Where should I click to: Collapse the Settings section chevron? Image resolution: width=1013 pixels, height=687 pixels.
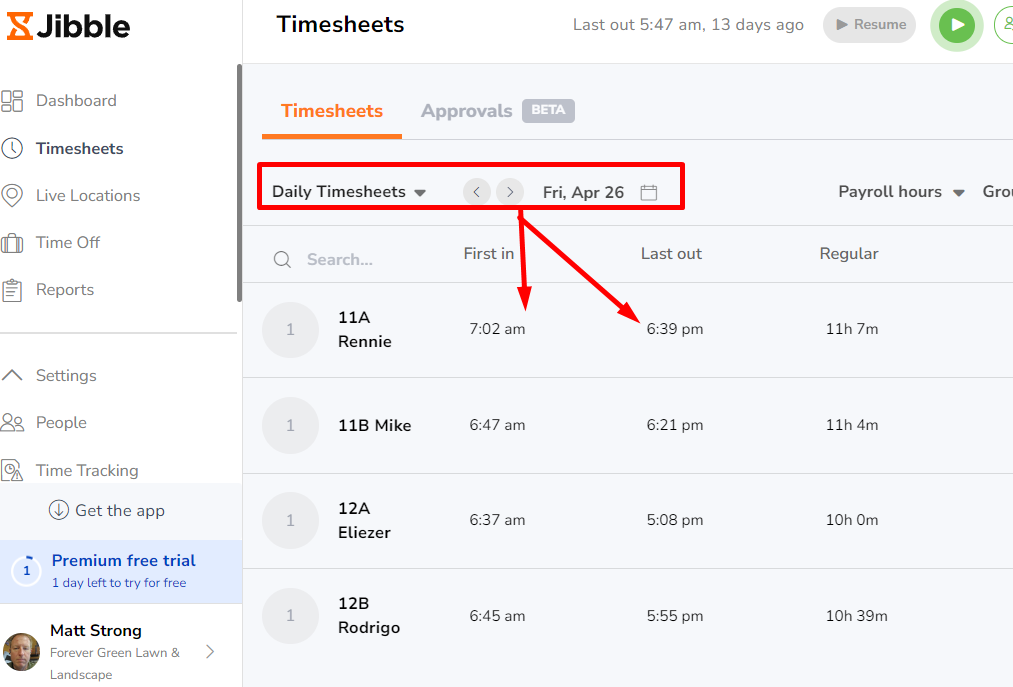[12, 376]
